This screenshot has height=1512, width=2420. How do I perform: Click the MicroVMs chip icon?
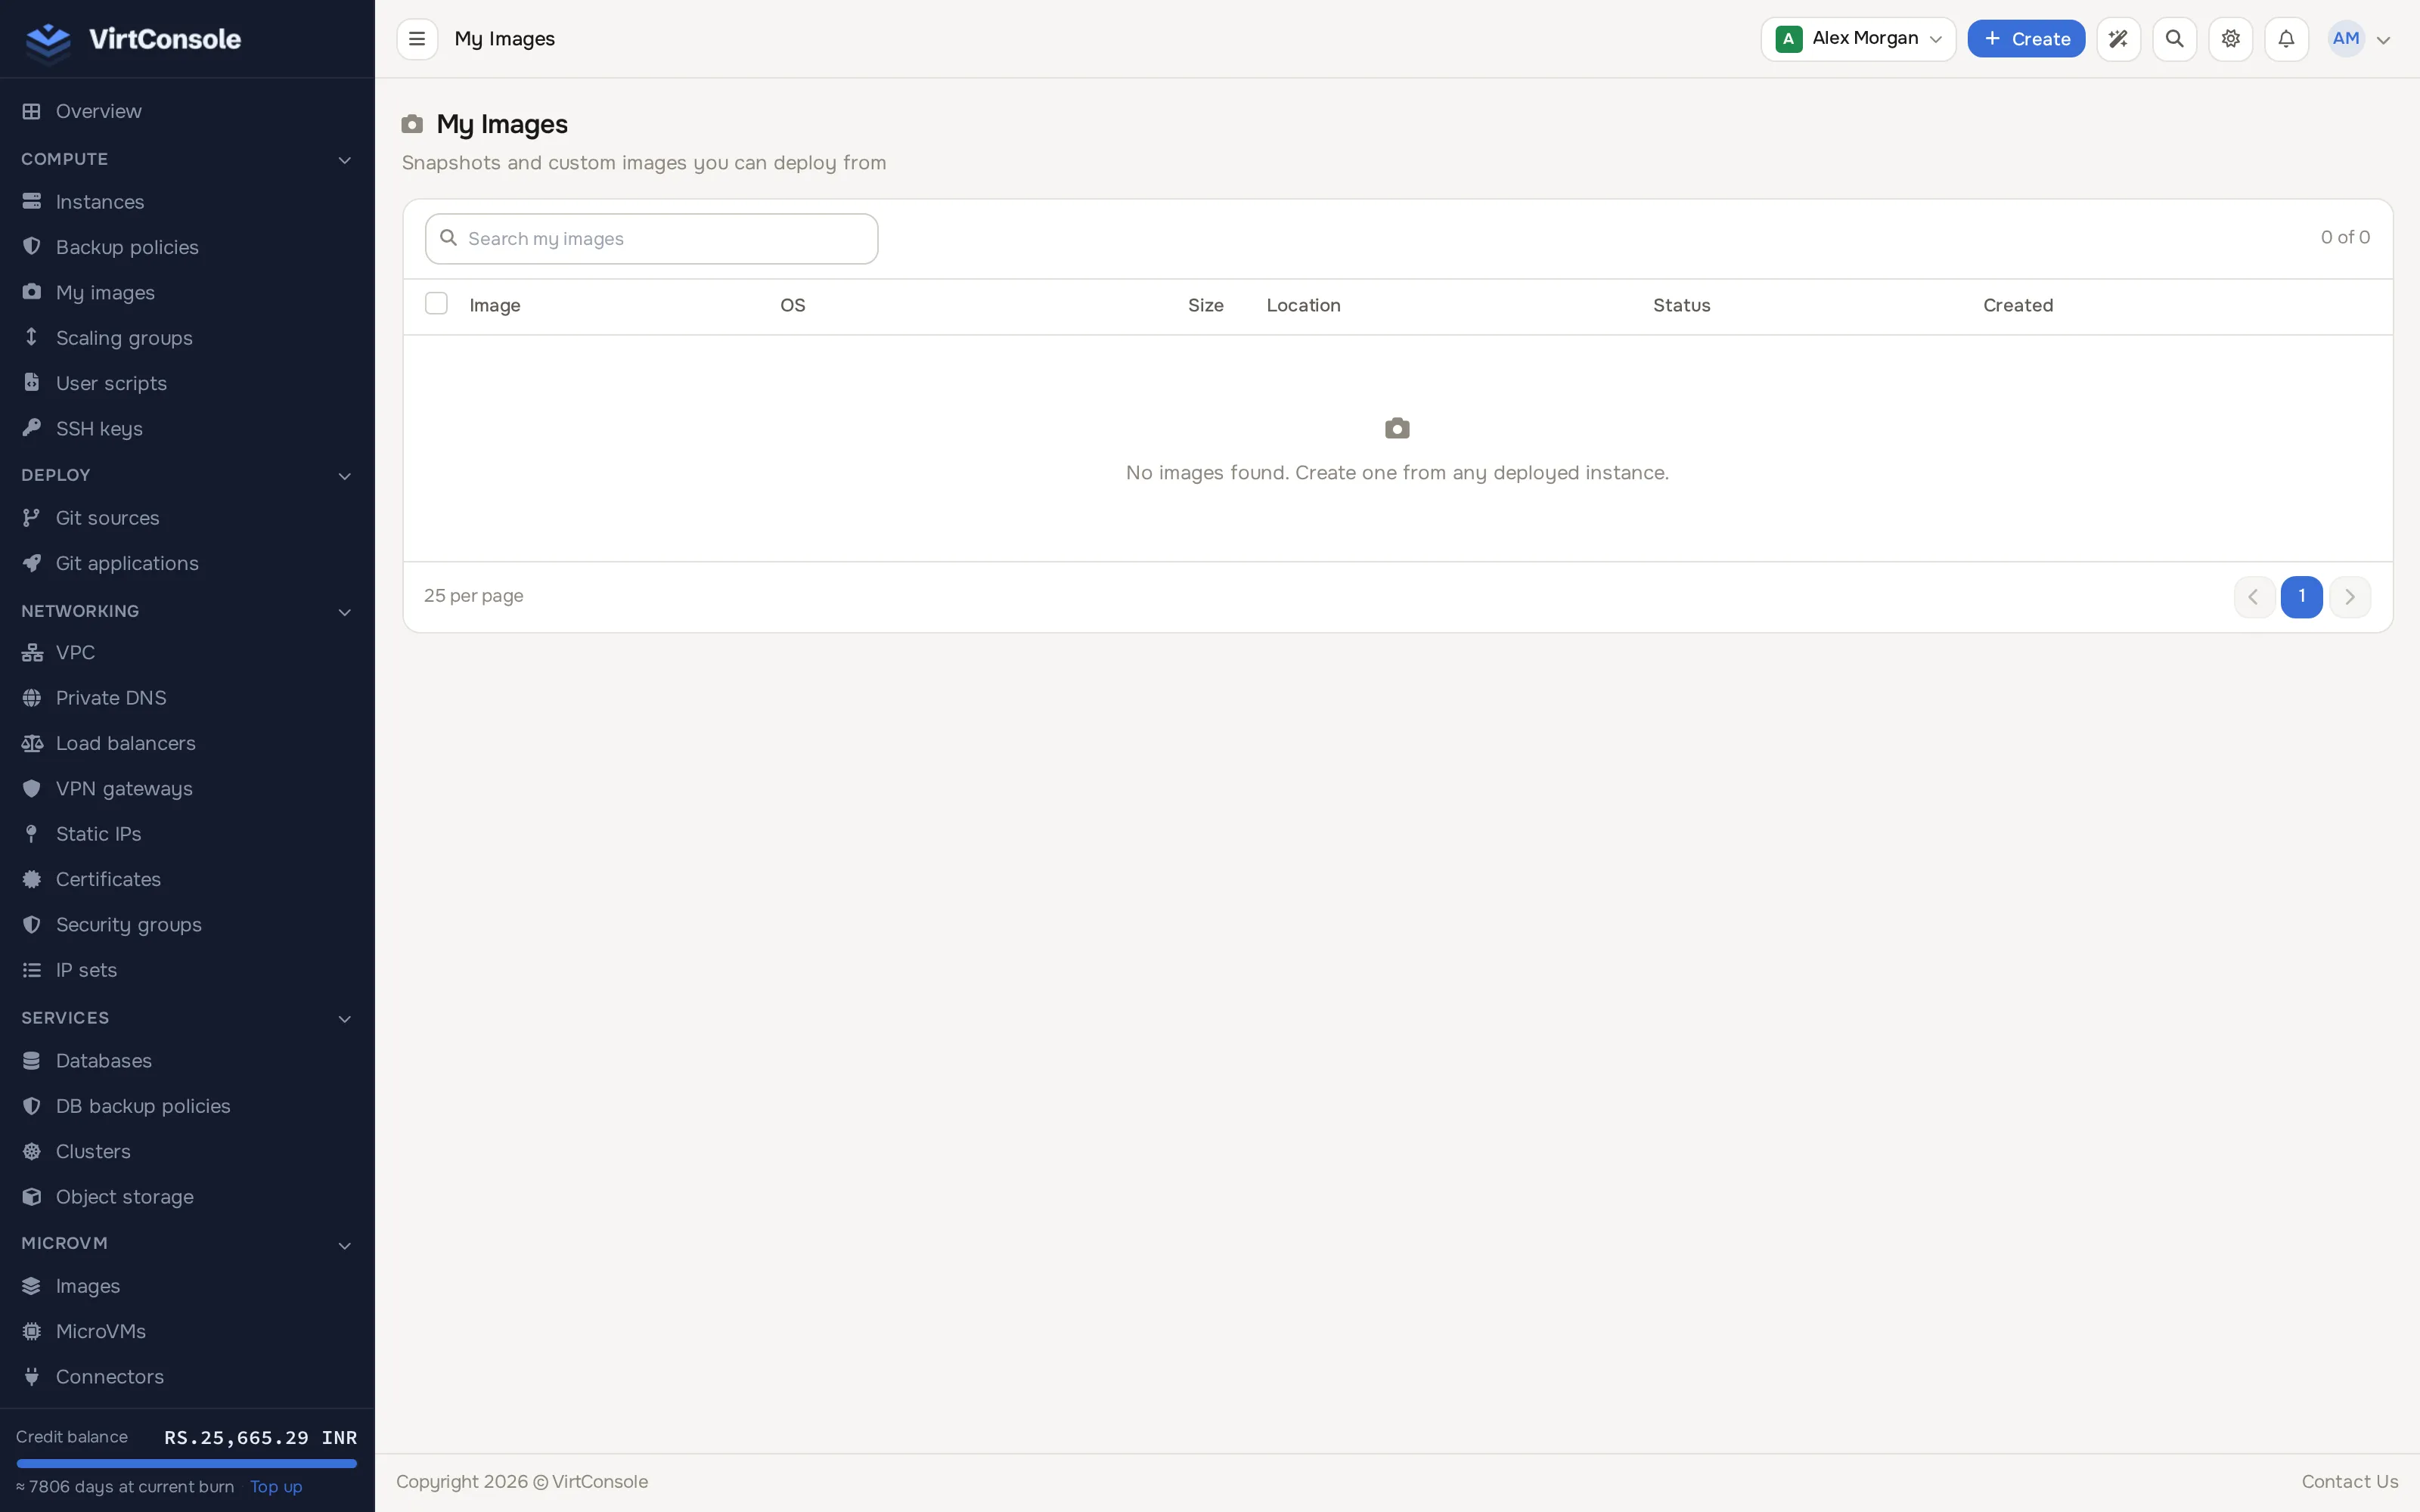pos(32,1331)
